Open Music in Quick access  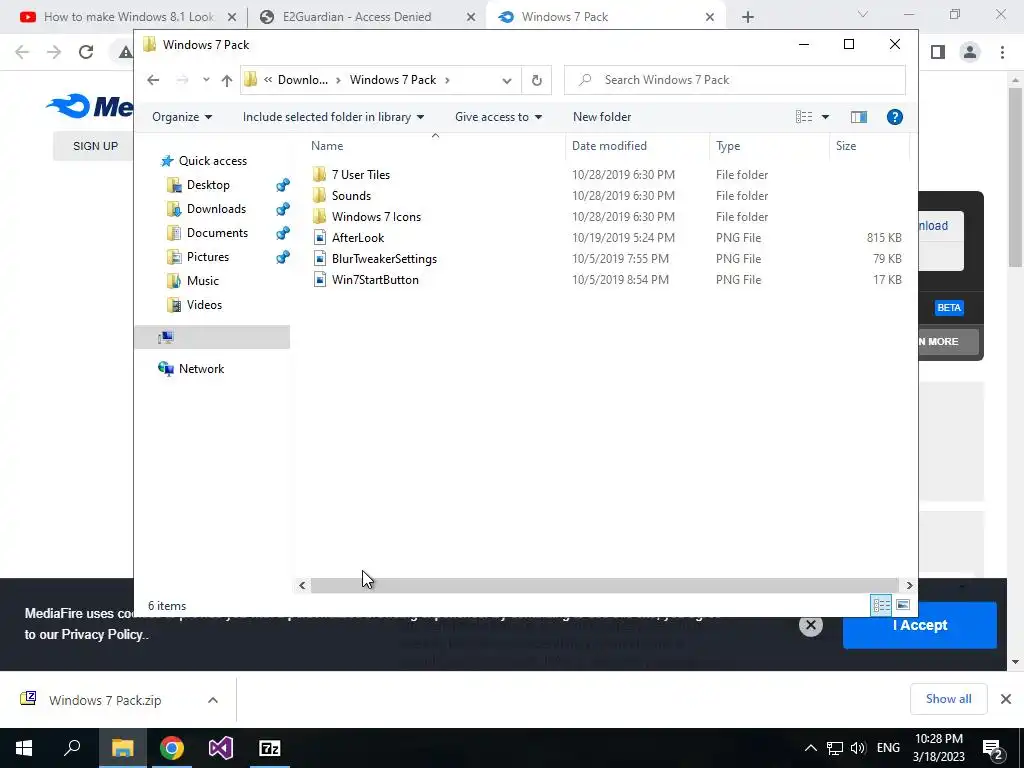click(202, 281)
